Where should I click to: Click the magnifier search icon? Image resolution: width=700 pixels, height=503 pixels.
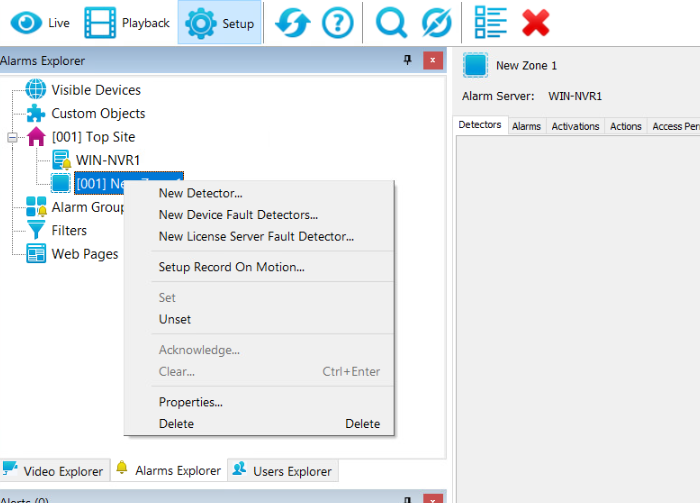pos(391,23)
